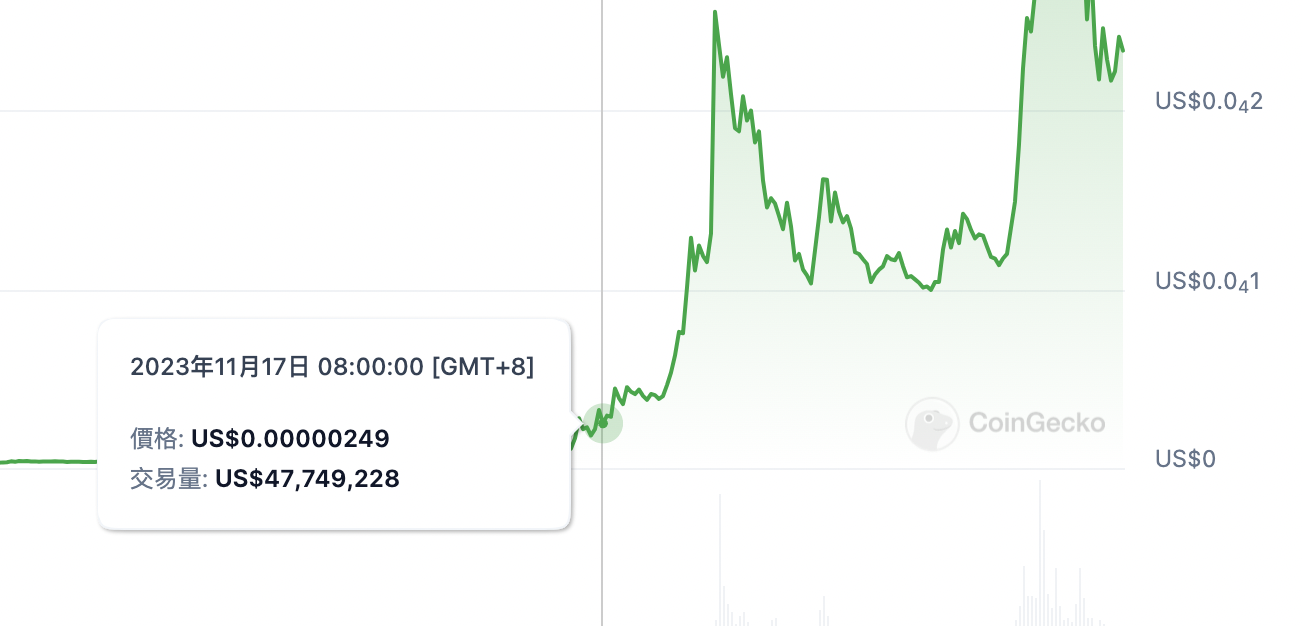Click the US$0.0₄1 y-axis label
Screen dimensions: 1302x626
coord(1209,281)
